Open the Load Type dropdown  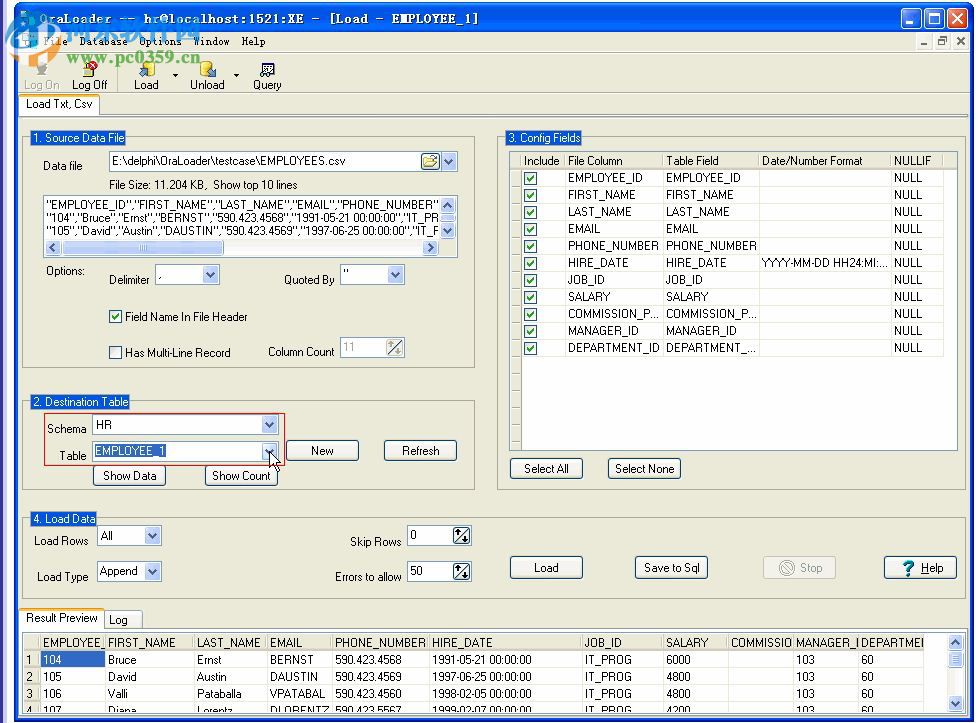pyautogui.click(x=152, y=572)
